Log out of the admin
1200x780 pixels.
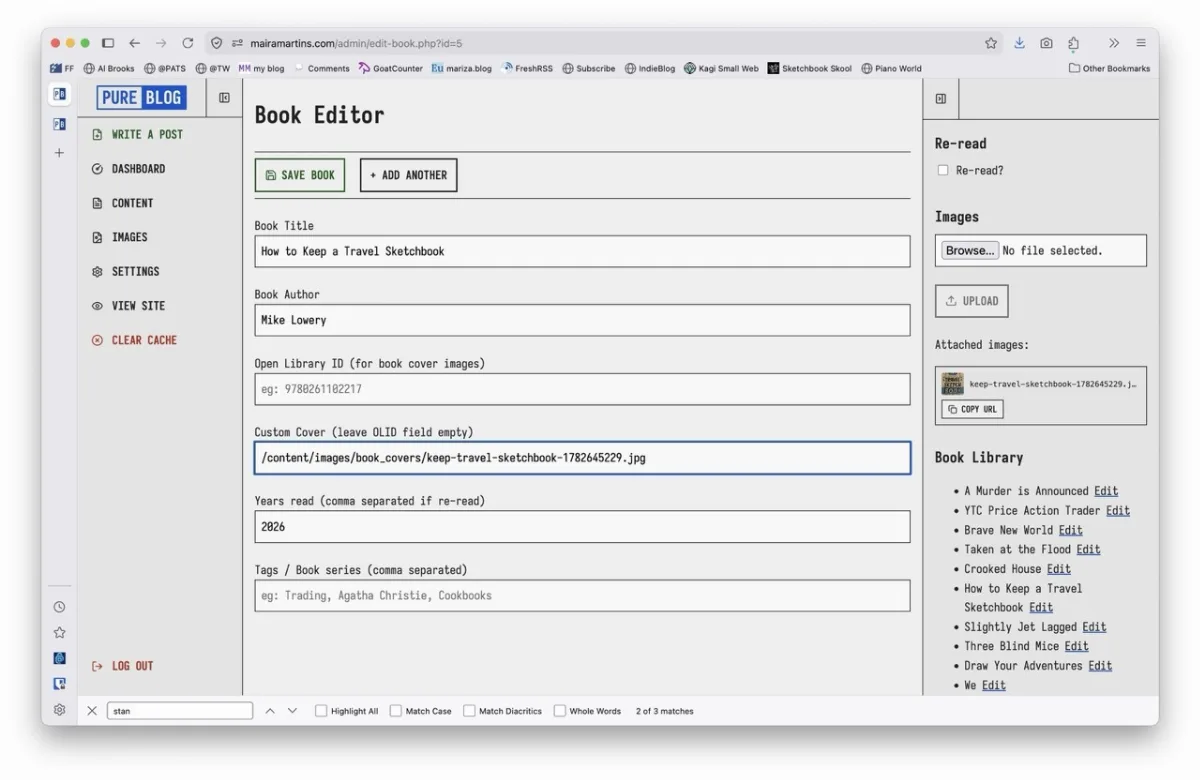pos(123,666)
